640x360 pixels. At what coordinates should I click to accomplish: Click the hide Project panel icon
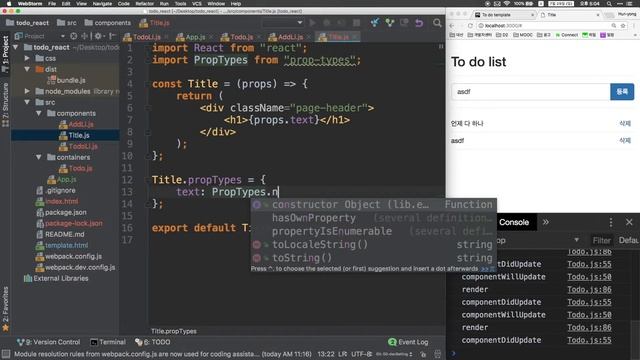pyautogui.click(x=112, y=36)
